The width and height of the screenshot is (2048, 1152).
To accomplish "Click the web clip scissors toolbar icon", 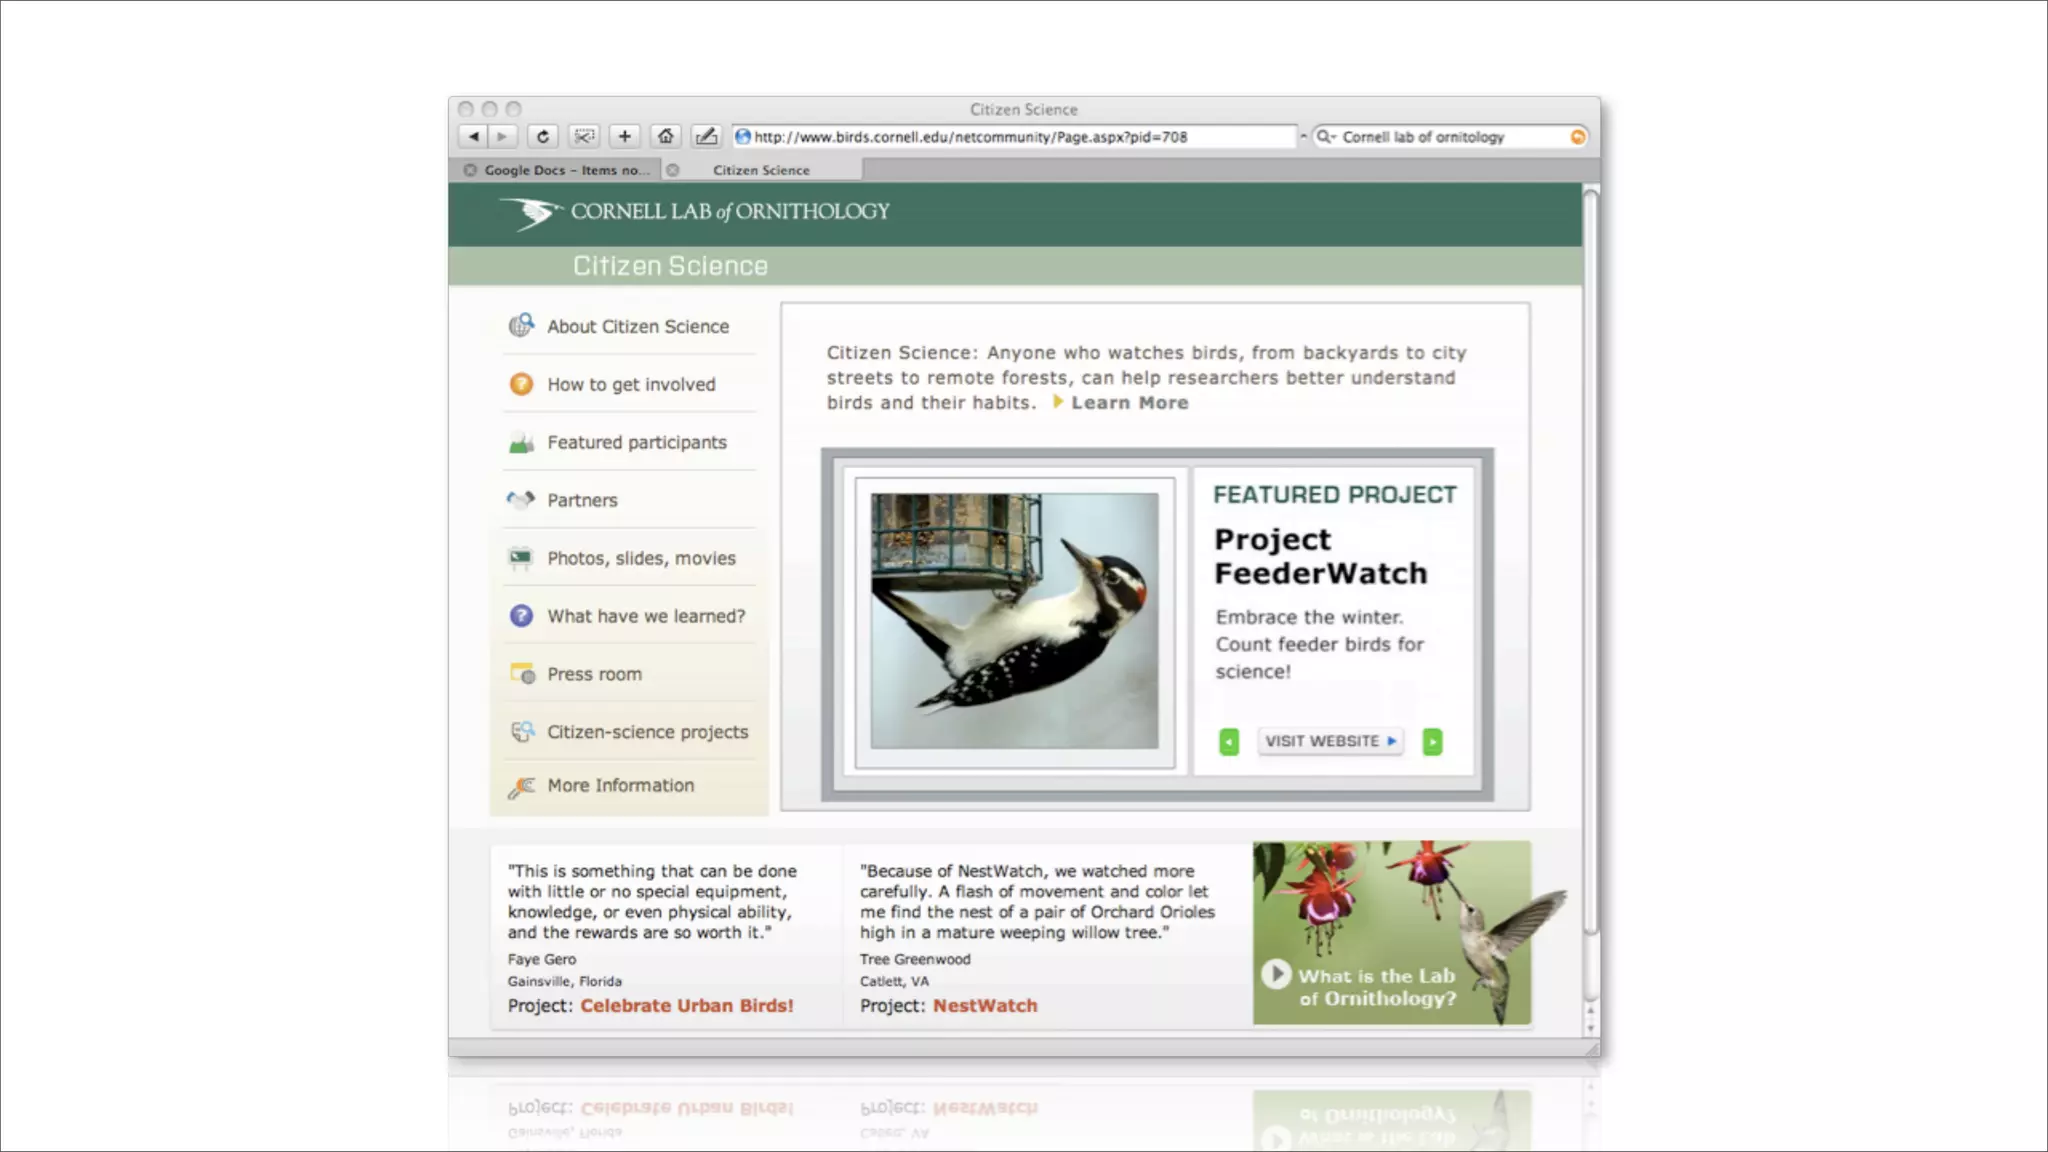I will point(584,137).
